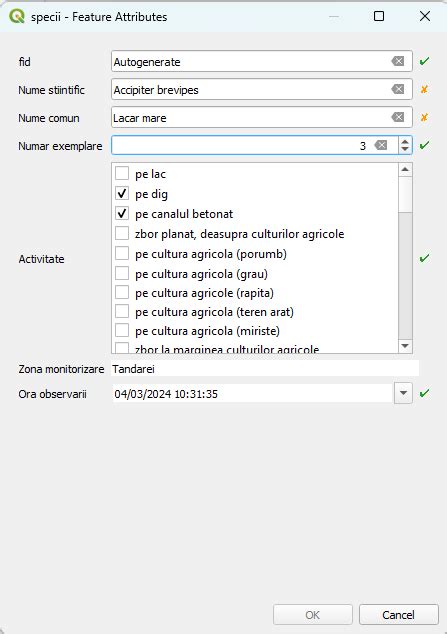Viewport: 447px width, 634px height.
Task: Check 'pe cultura agricola (miriste)'
Action: click(x=122, y=330)
